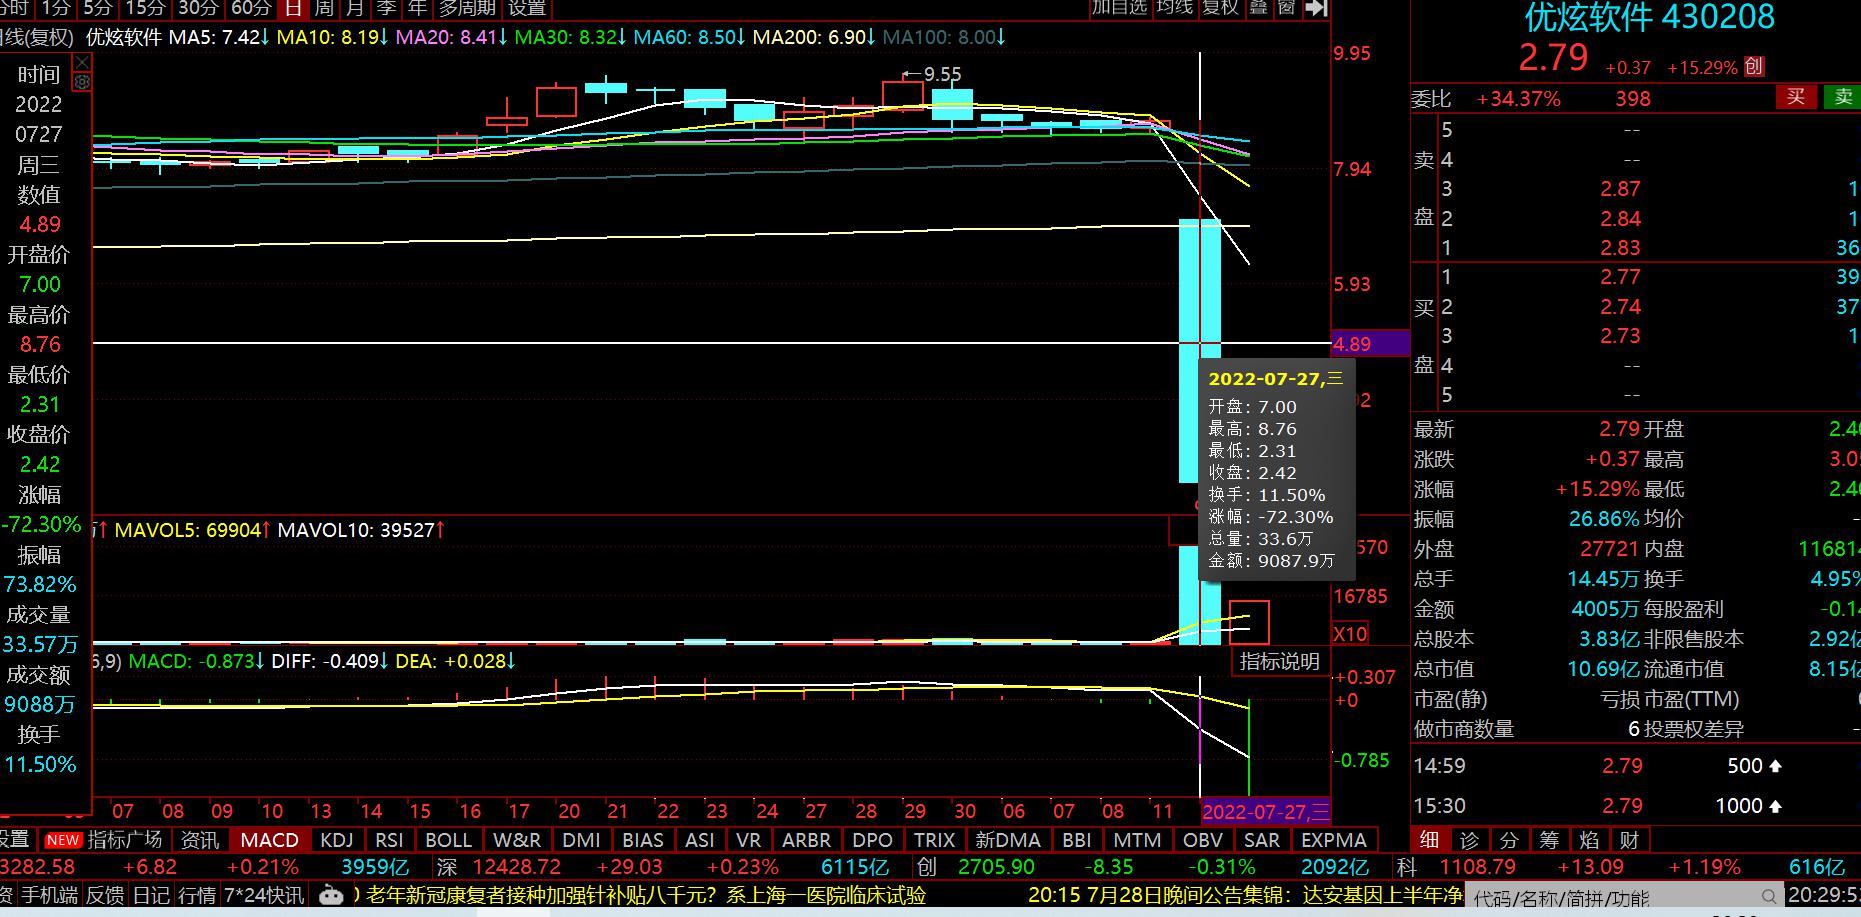Open the 窗 window layout button

click(x=1286, y=8)
